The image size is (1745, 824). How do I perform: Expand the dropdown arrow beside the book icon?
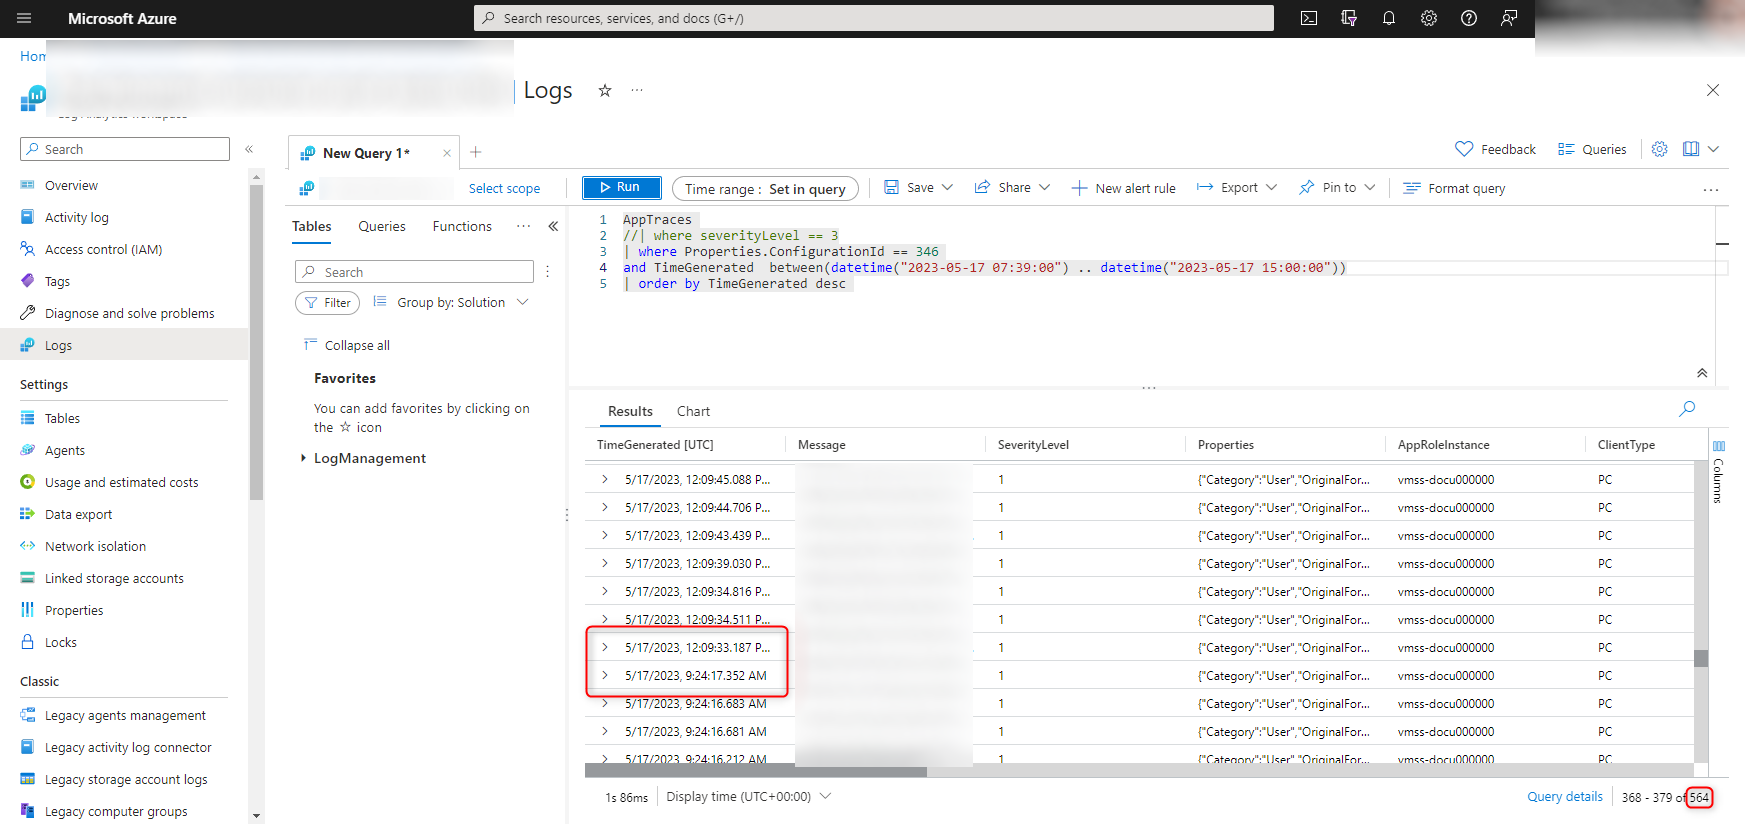click(1713, 149)
